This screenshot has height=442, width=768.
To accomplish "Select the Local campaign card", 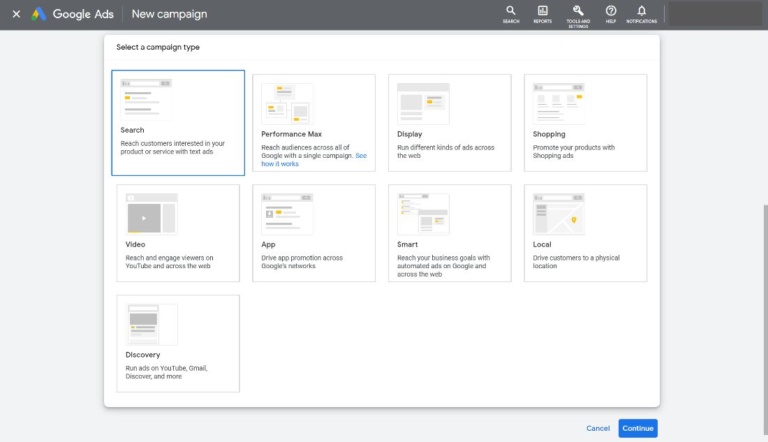I will 585,233.
